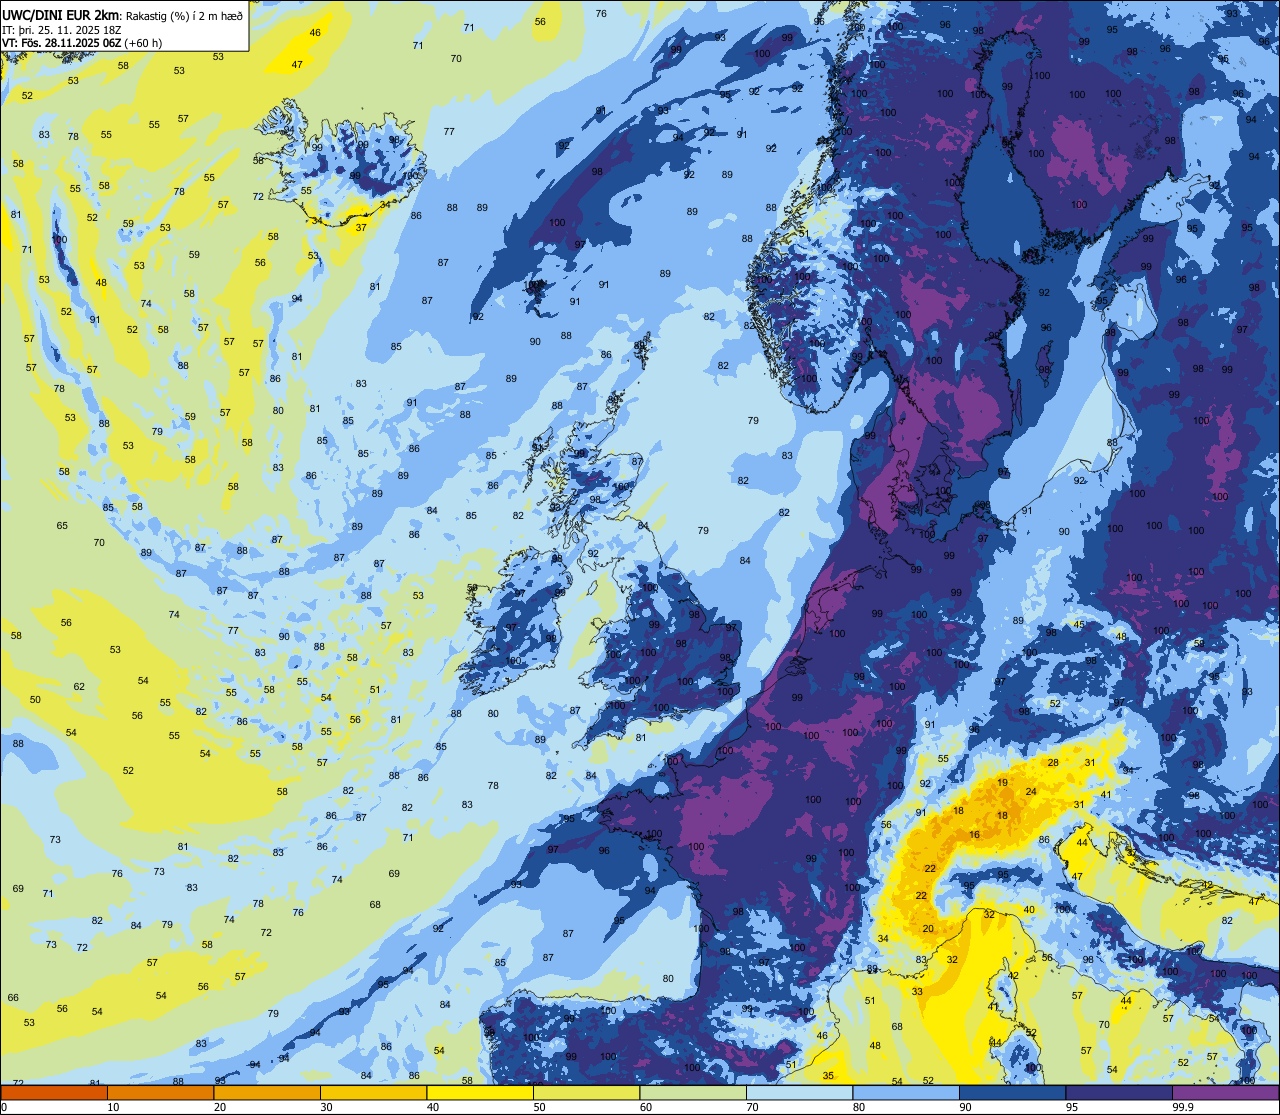Click the '28' humidity value on the map
Viewport: 1280px width, 1115px height.
(x=1053, y=763)
